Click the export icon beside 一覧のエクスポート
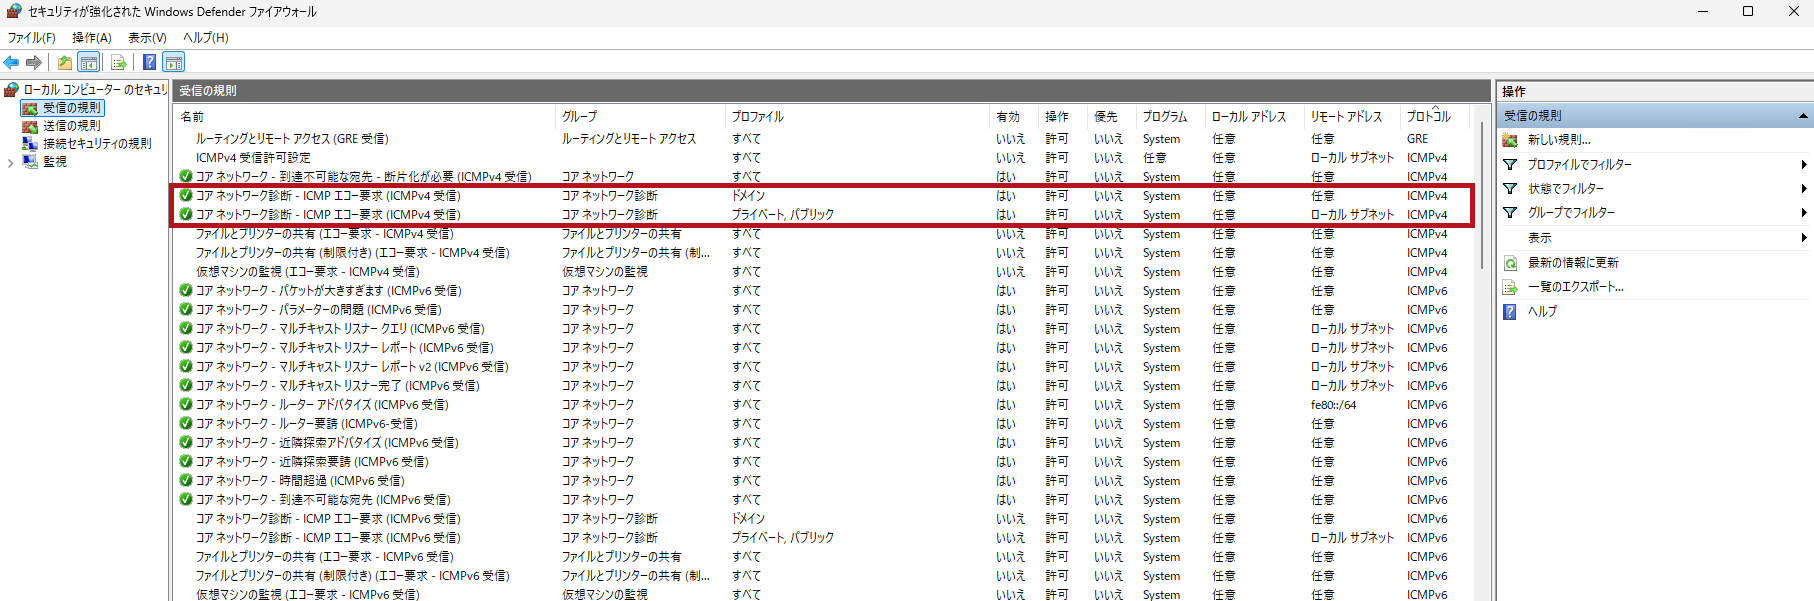The image size is (1814, 601). (x=1510, y=287)
